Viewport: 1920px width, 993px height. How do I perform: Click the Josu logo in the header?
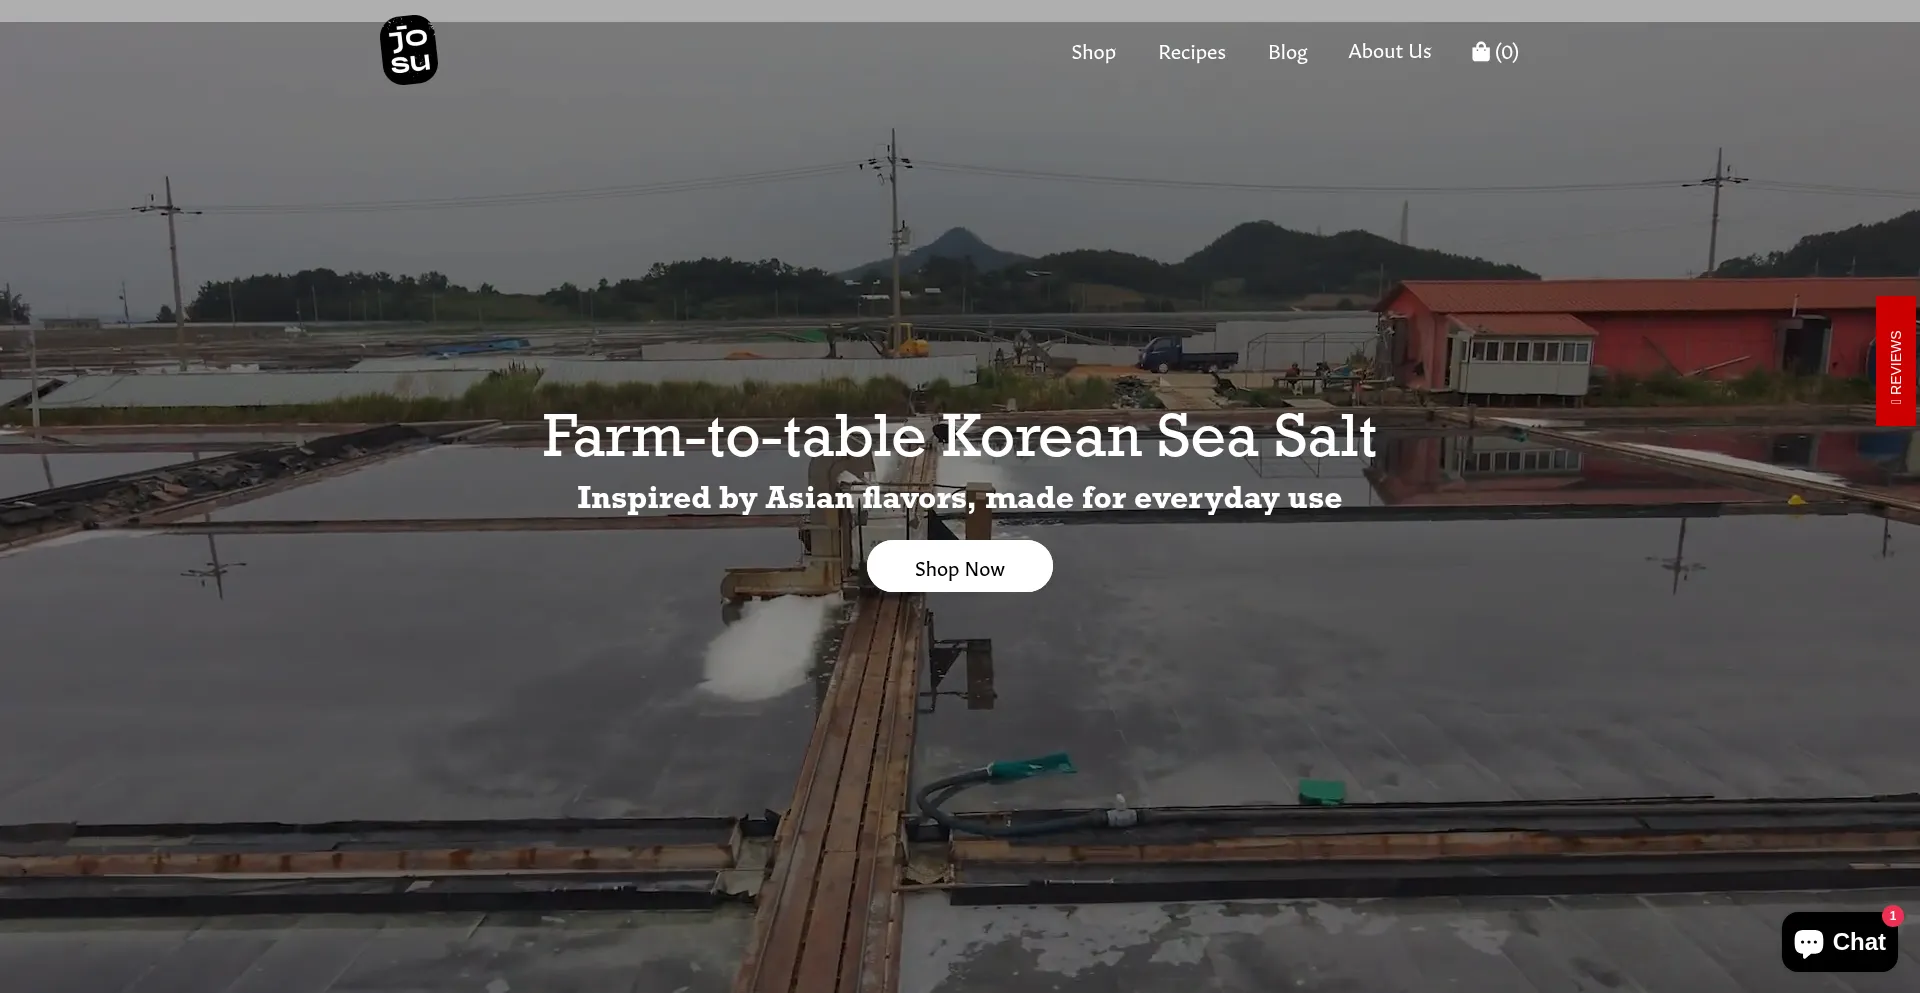(x=409, y=50)
